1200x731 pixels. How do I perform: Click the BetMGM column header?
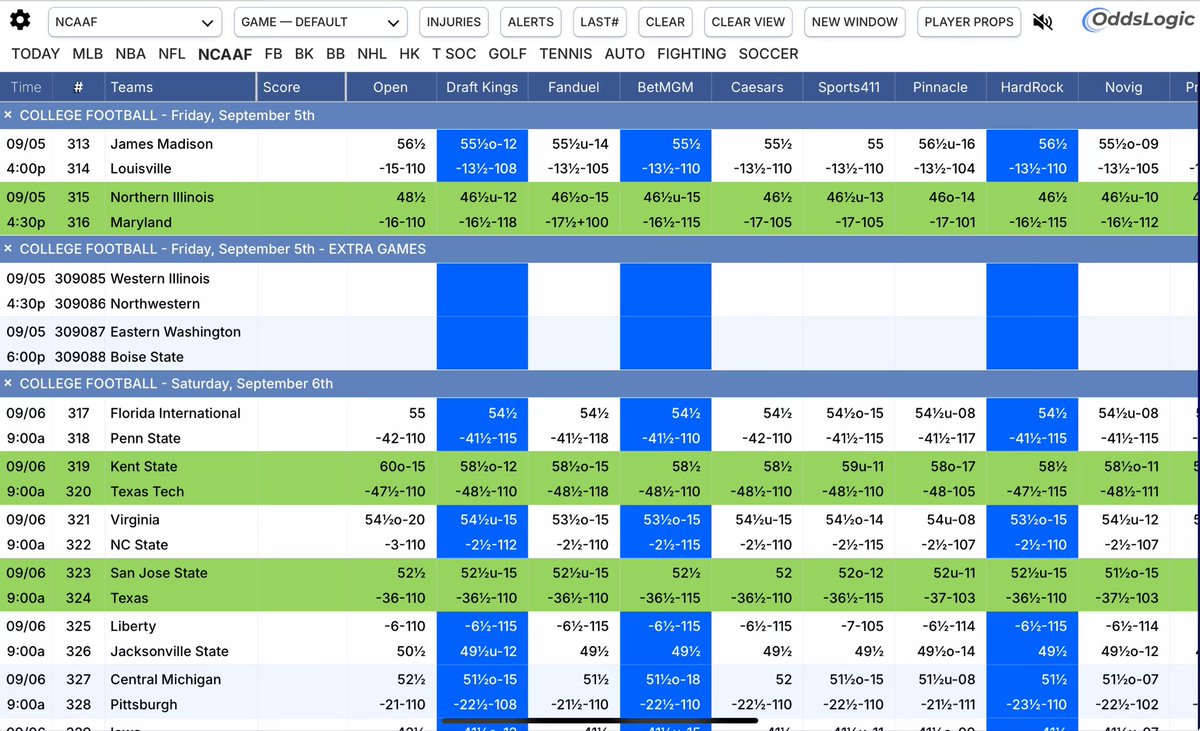665,87
